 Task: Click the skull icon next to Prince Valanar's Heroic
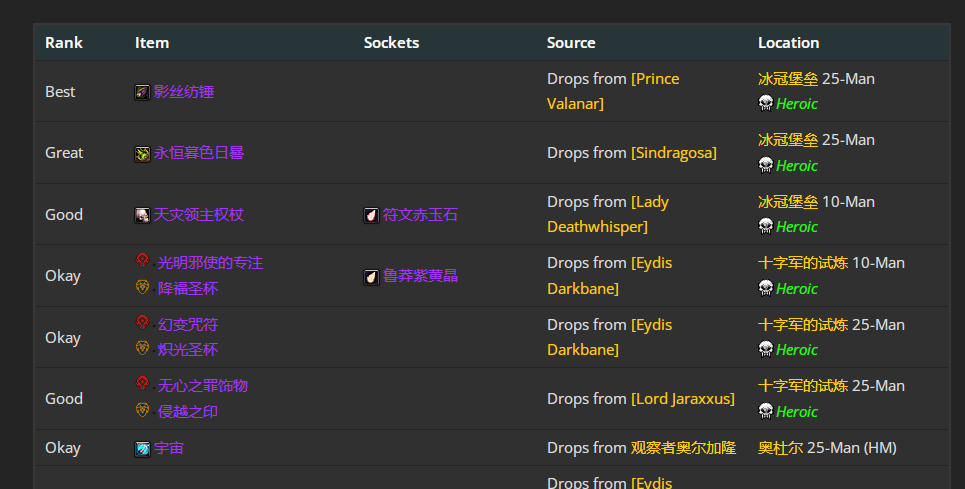[766, 103]
